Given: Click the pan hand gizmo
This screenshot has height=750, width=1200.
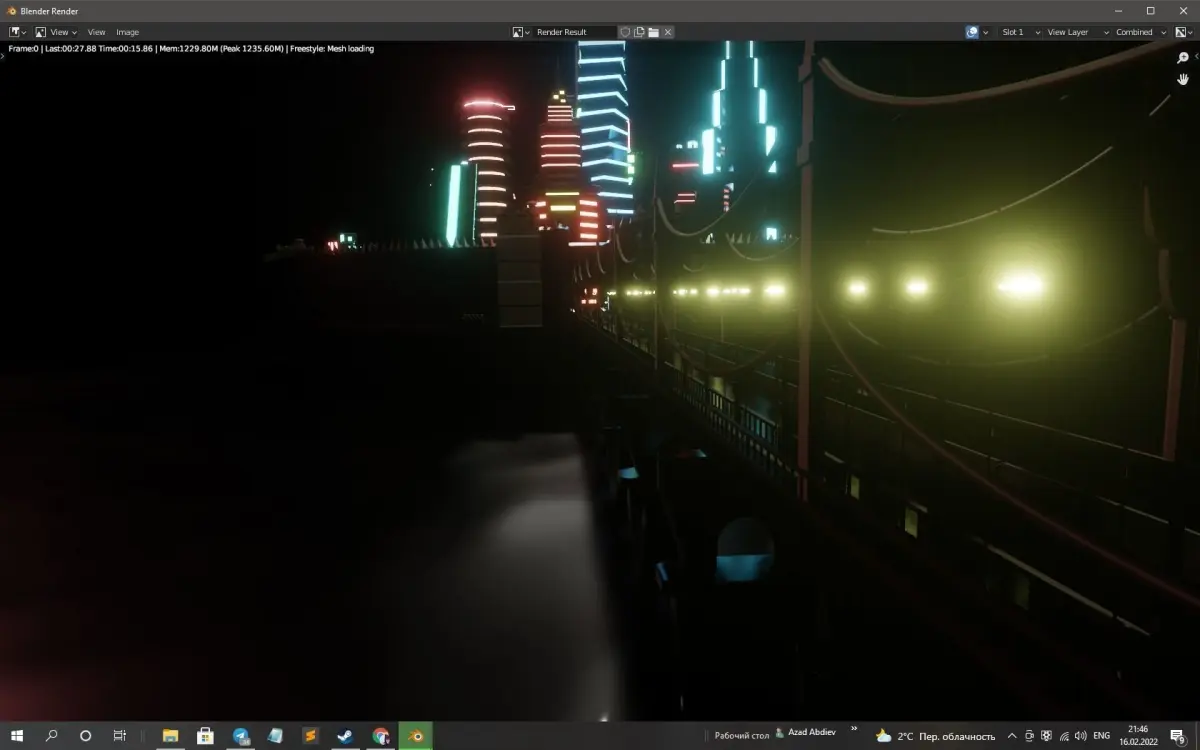Looking at the screenshot, I should click(1183, 79).
